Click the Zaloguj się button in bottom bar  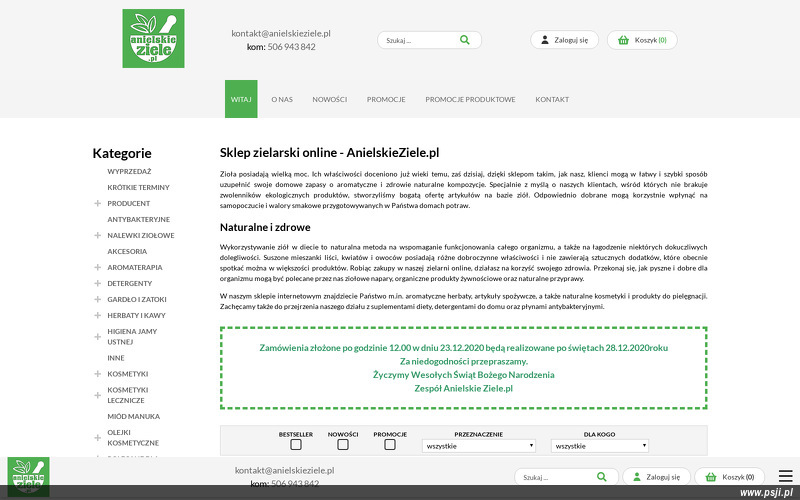click(x=656, y=477)
